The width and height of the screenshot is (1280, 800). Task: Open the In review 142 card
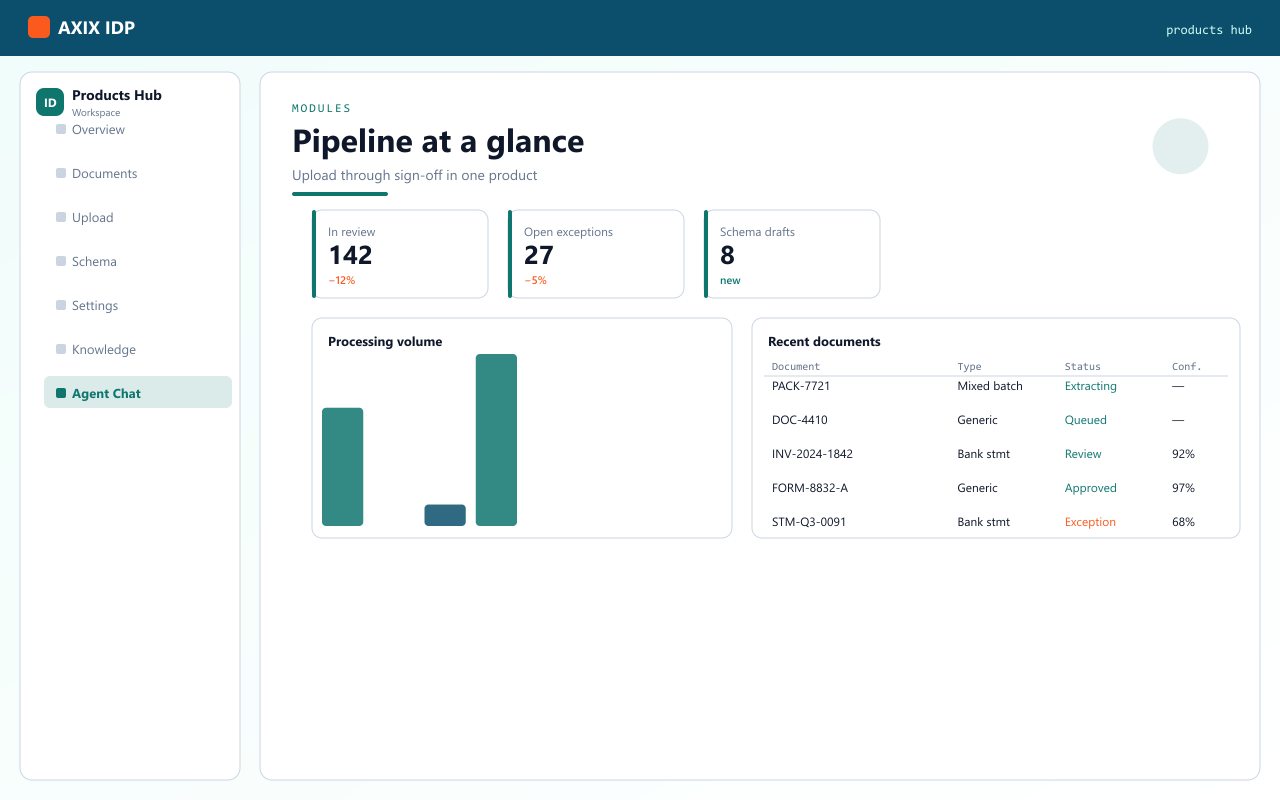tap(400, 254)
